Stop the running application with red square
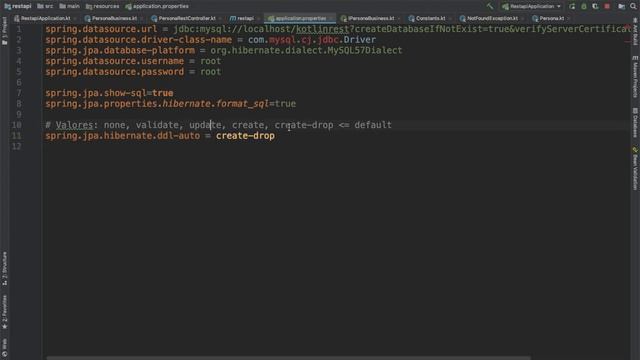 coord(607,6)
